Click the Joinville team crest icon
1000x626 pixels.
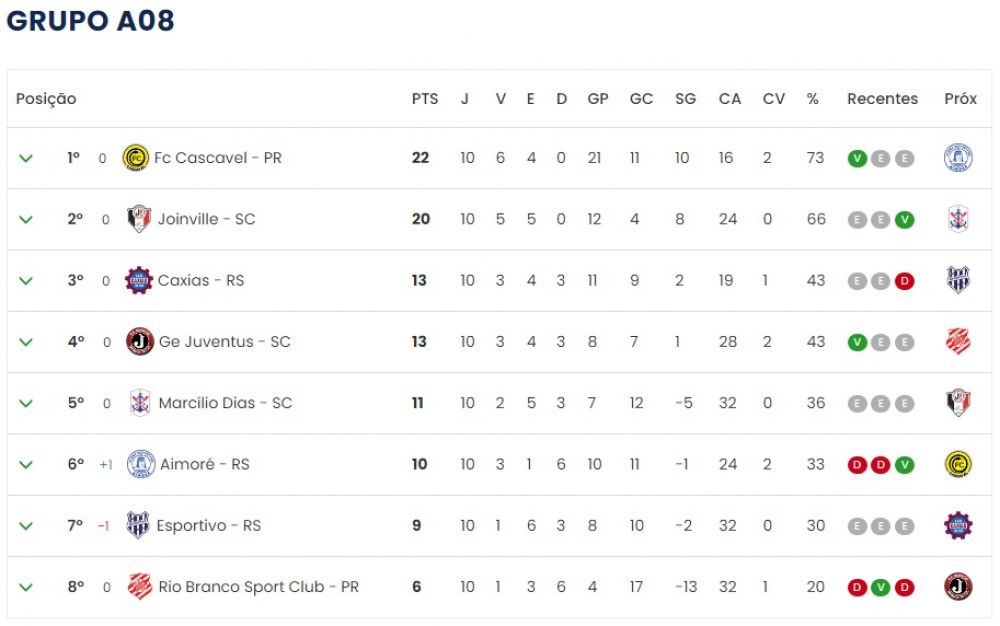139,219
